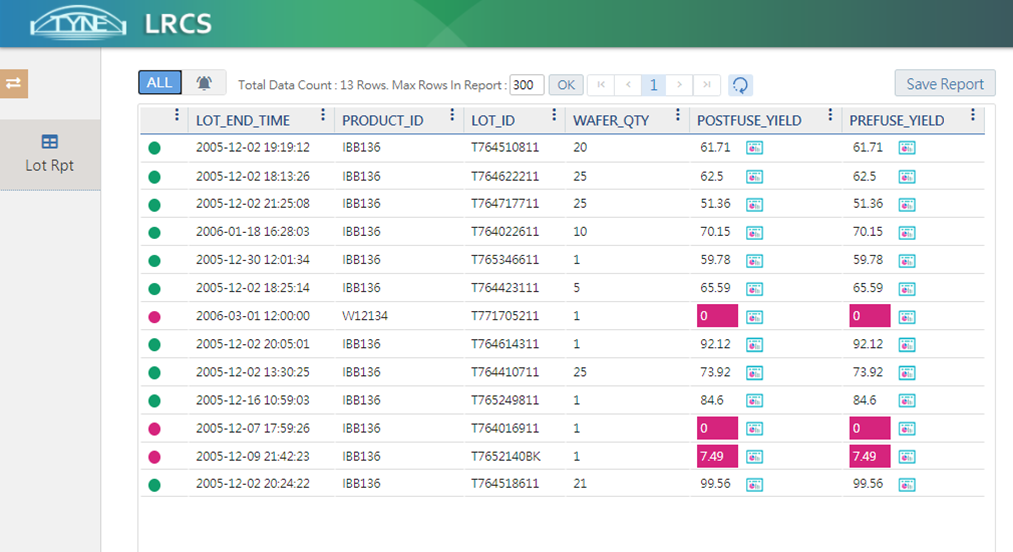Click the refresh report icon
The height and width of the screenshot is (552, 1013).
point(740,85)
